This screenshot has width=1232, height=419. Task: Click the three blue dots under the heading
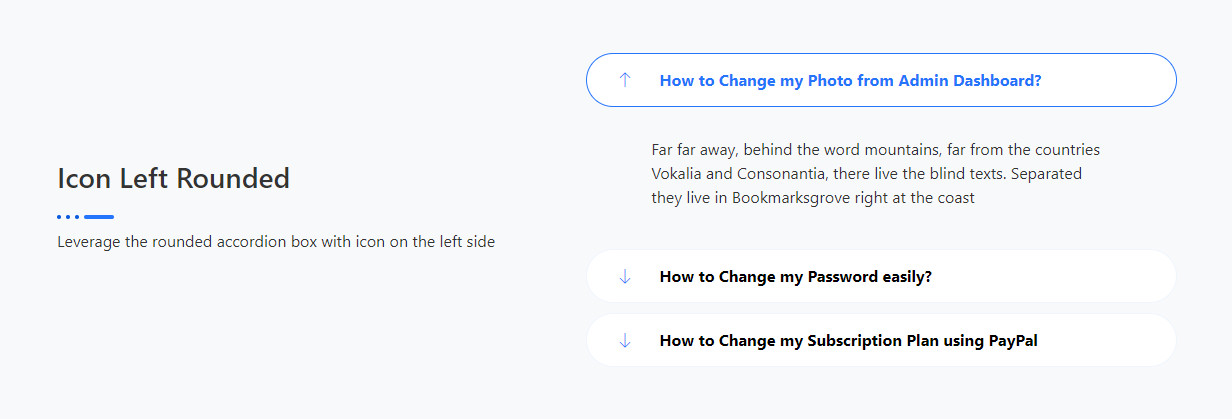point(68,217)
